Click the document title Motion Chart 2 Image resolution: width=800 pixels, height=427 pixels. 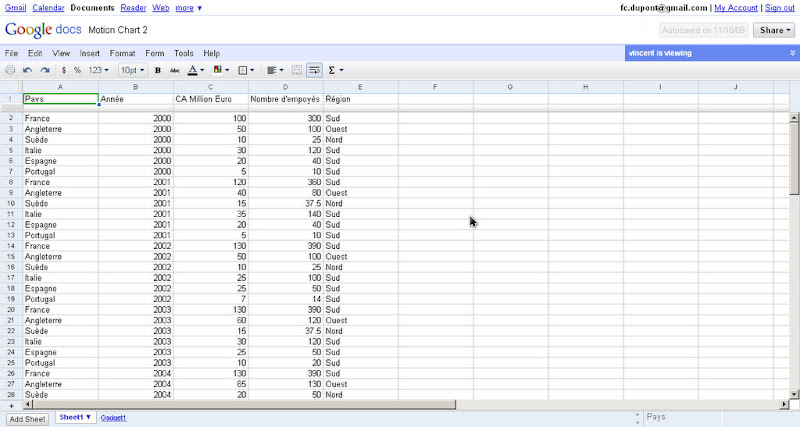118,30
